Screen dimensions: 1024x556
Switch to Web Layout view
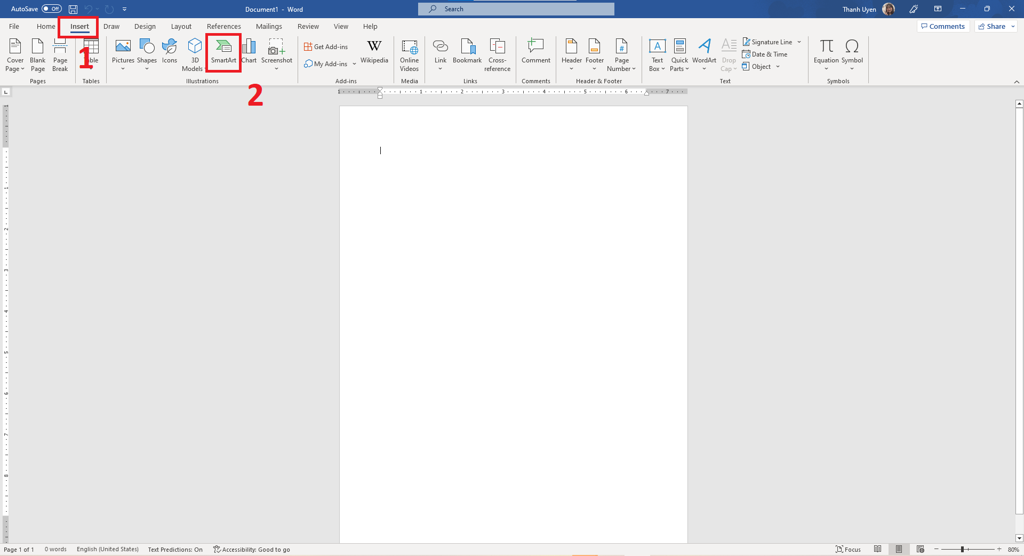point(920,549)
